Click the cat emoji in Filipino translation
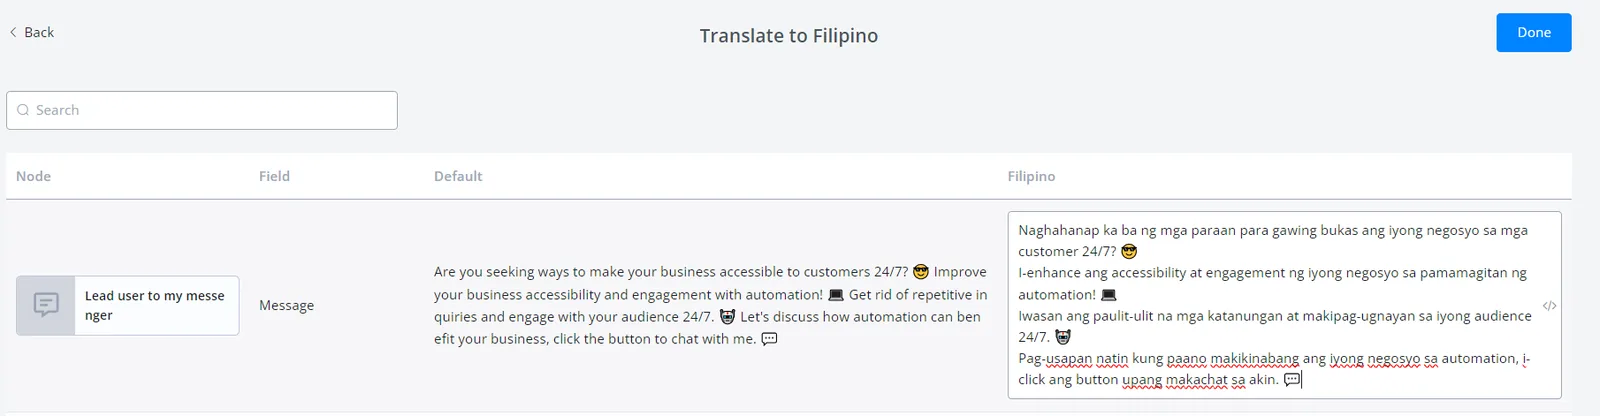Screen dimensions: 1600x416 [1063, 338]
